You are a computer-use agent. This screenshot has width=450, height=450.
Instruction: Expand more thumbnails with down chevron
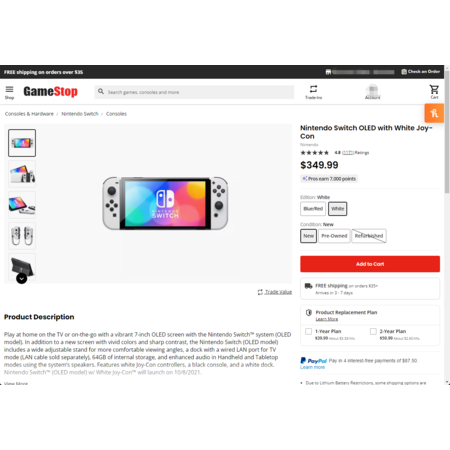click(x=22, y=278)
